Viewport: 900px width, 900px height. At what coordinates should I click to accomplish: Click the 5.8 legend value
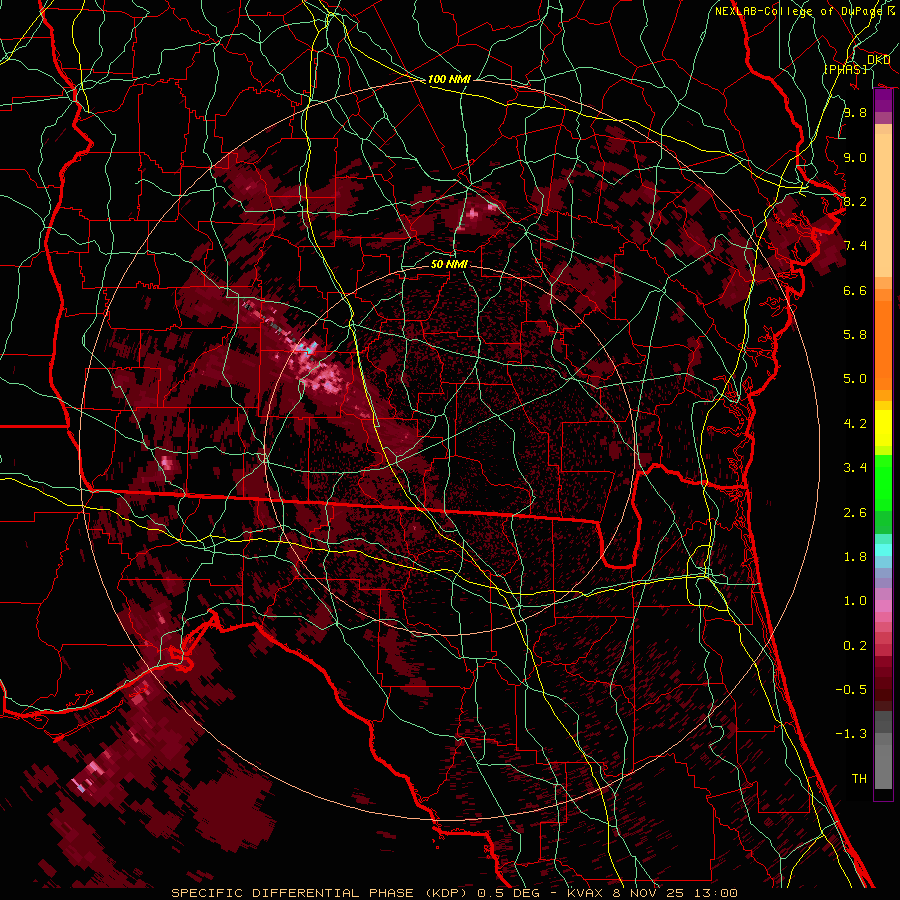[x=855, y=335]
